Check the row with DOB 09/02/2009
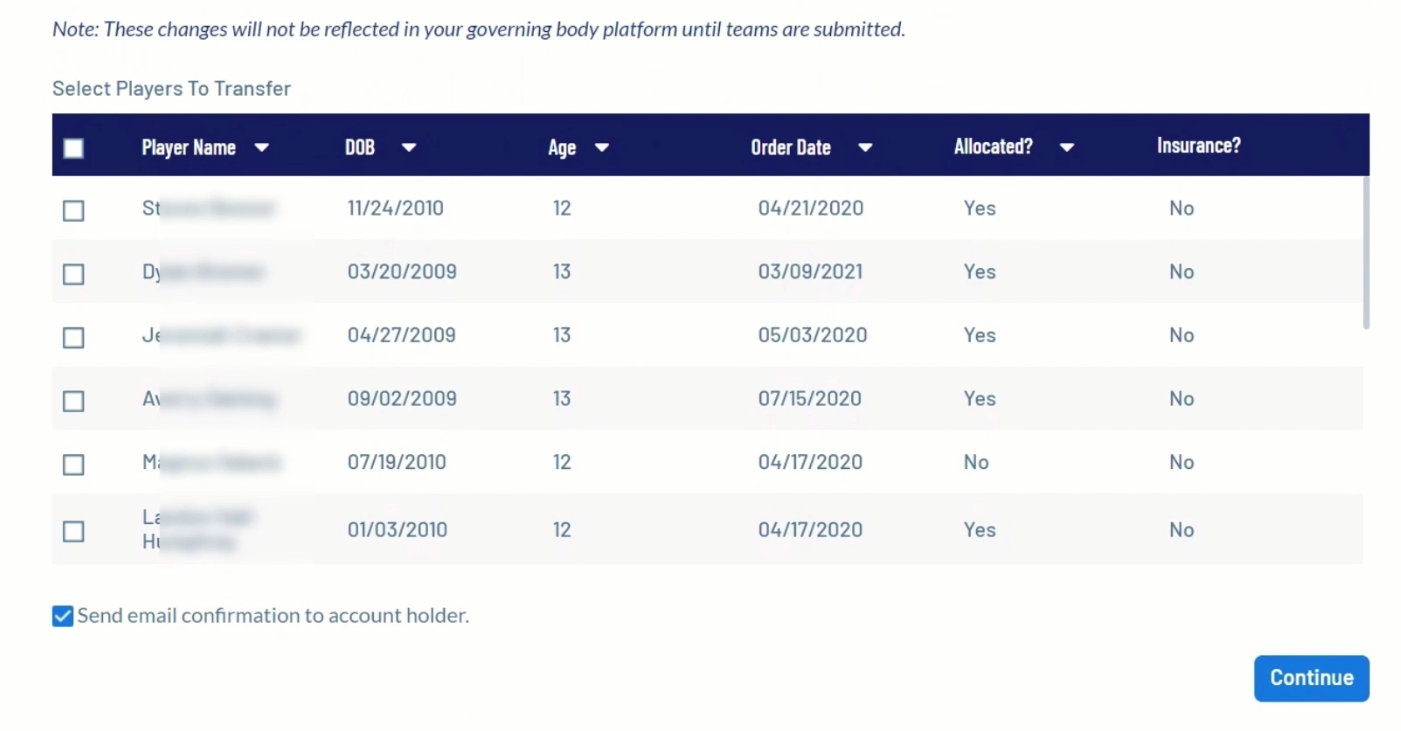This screenshot has width=1401, height=731. pyautogui.click(x=73, y=401)
